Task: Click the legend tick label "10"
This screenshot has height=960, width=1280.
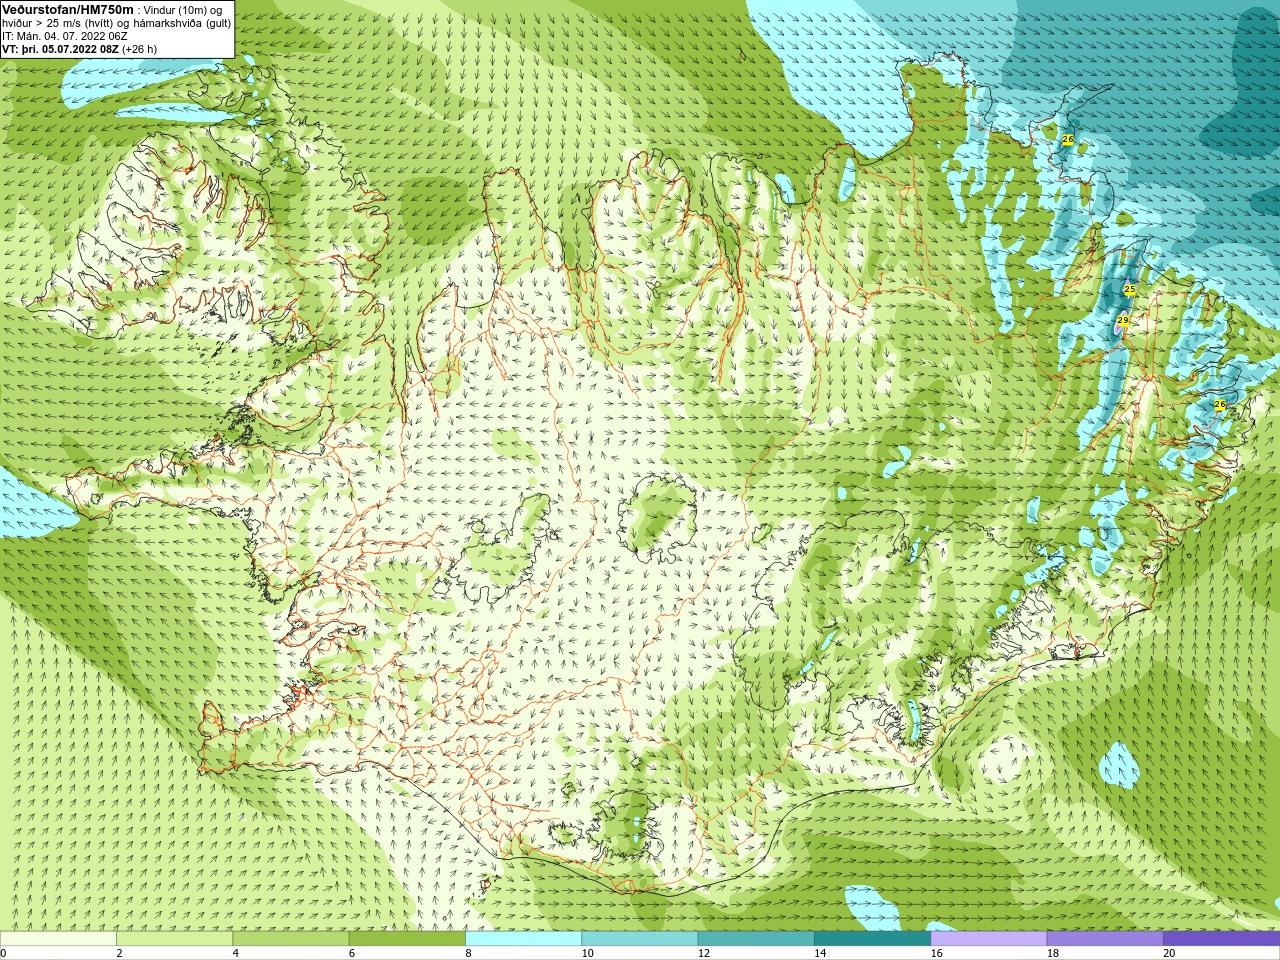Action: tap(587, 953)
